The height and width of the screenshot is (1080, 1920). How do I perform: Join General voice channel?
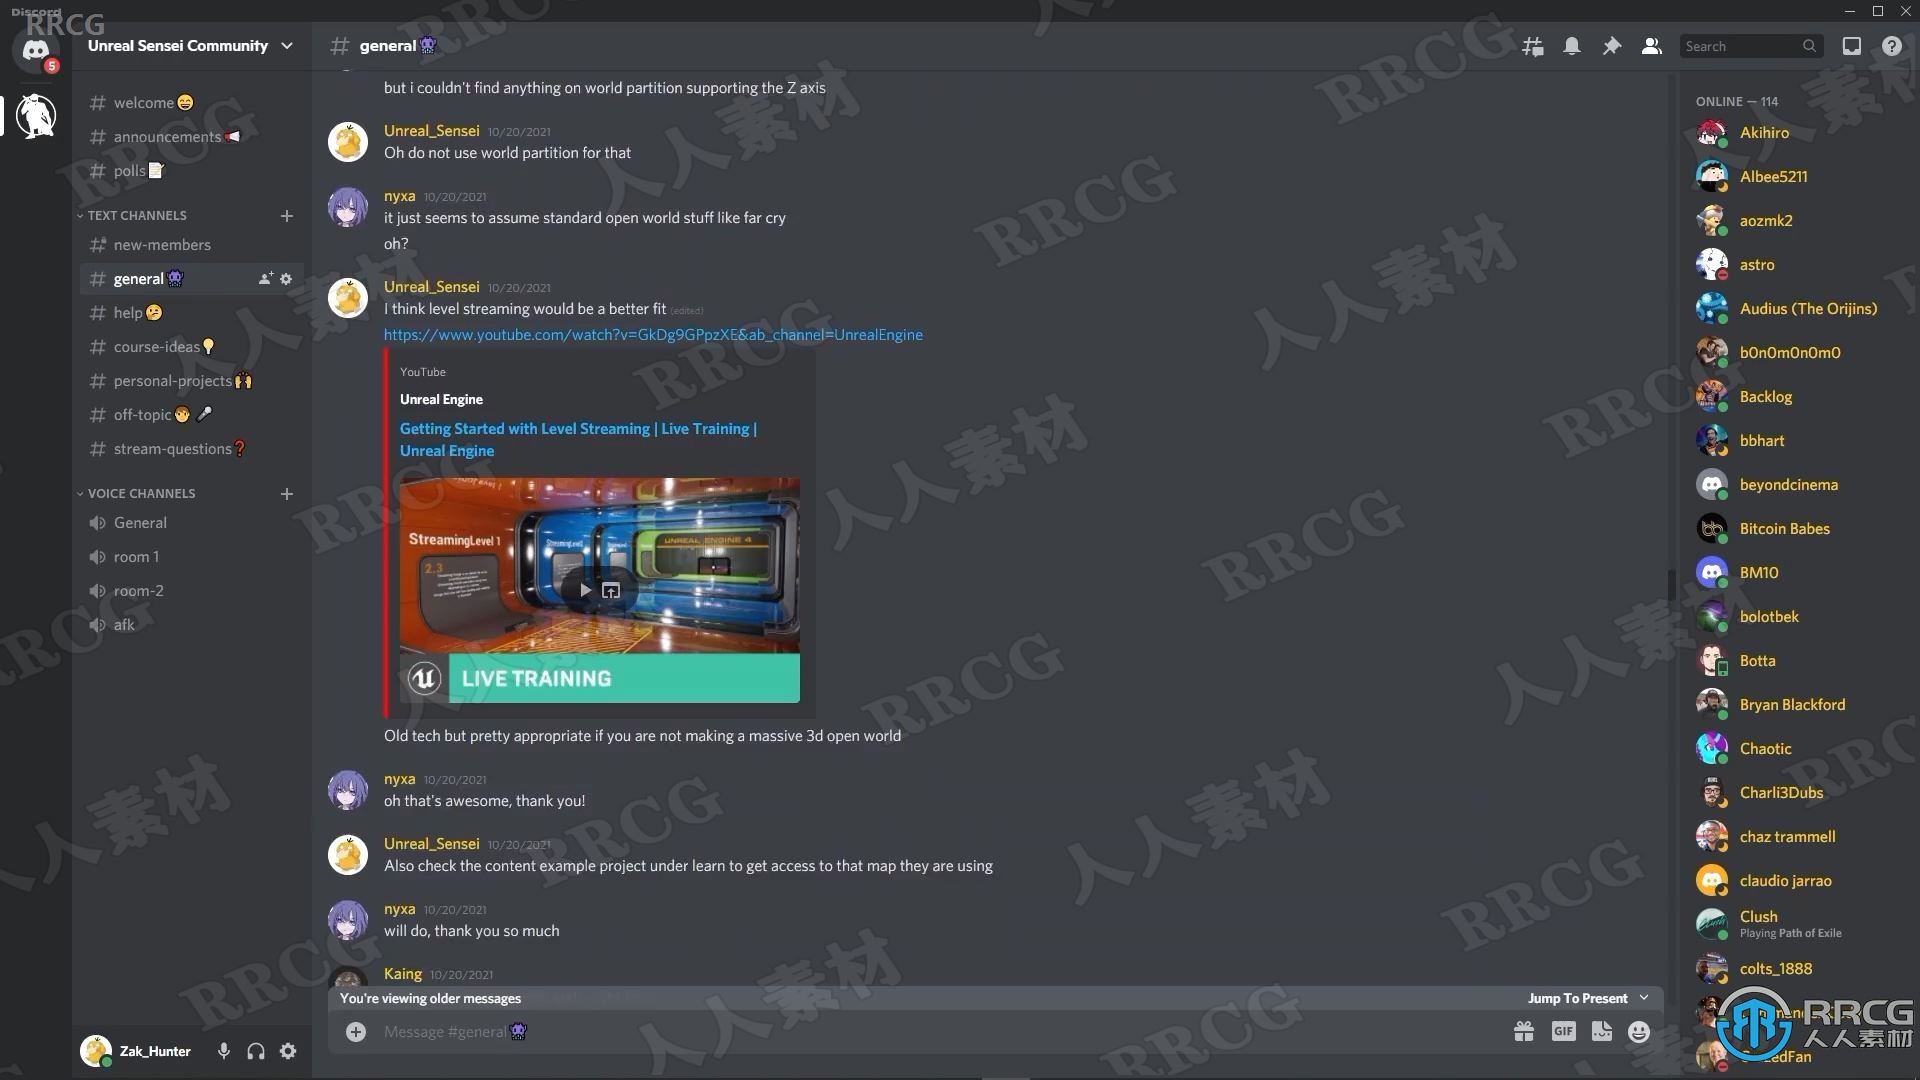point(191,523)
